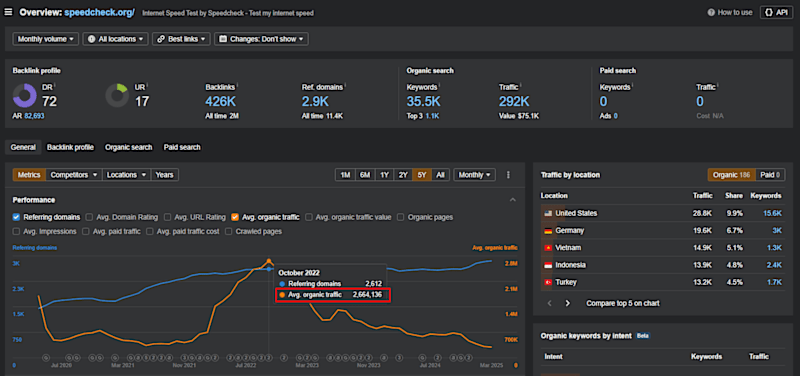Screen dimensions: 800x376
Task: Open the Locations dropdown in chart toolbar
Action: 127,174
